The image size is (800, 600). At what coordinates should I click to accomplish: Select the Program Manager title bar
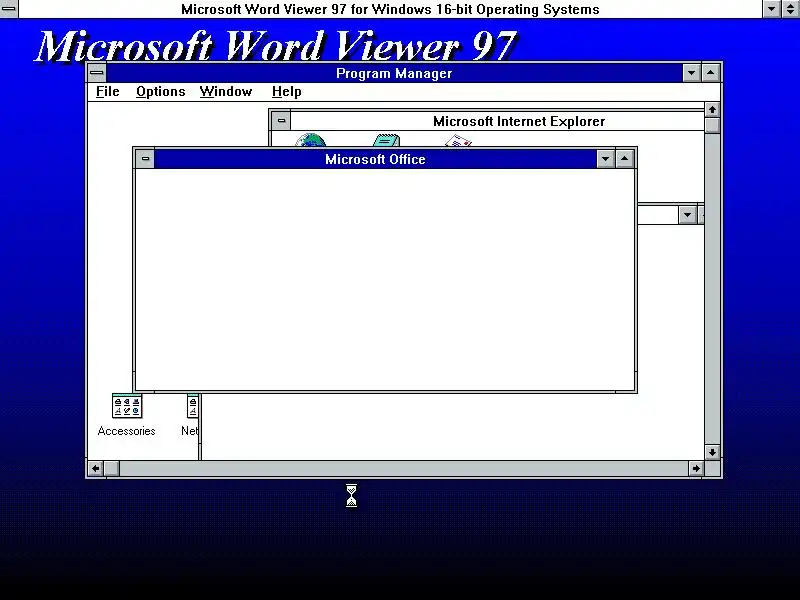pos(394,73)
